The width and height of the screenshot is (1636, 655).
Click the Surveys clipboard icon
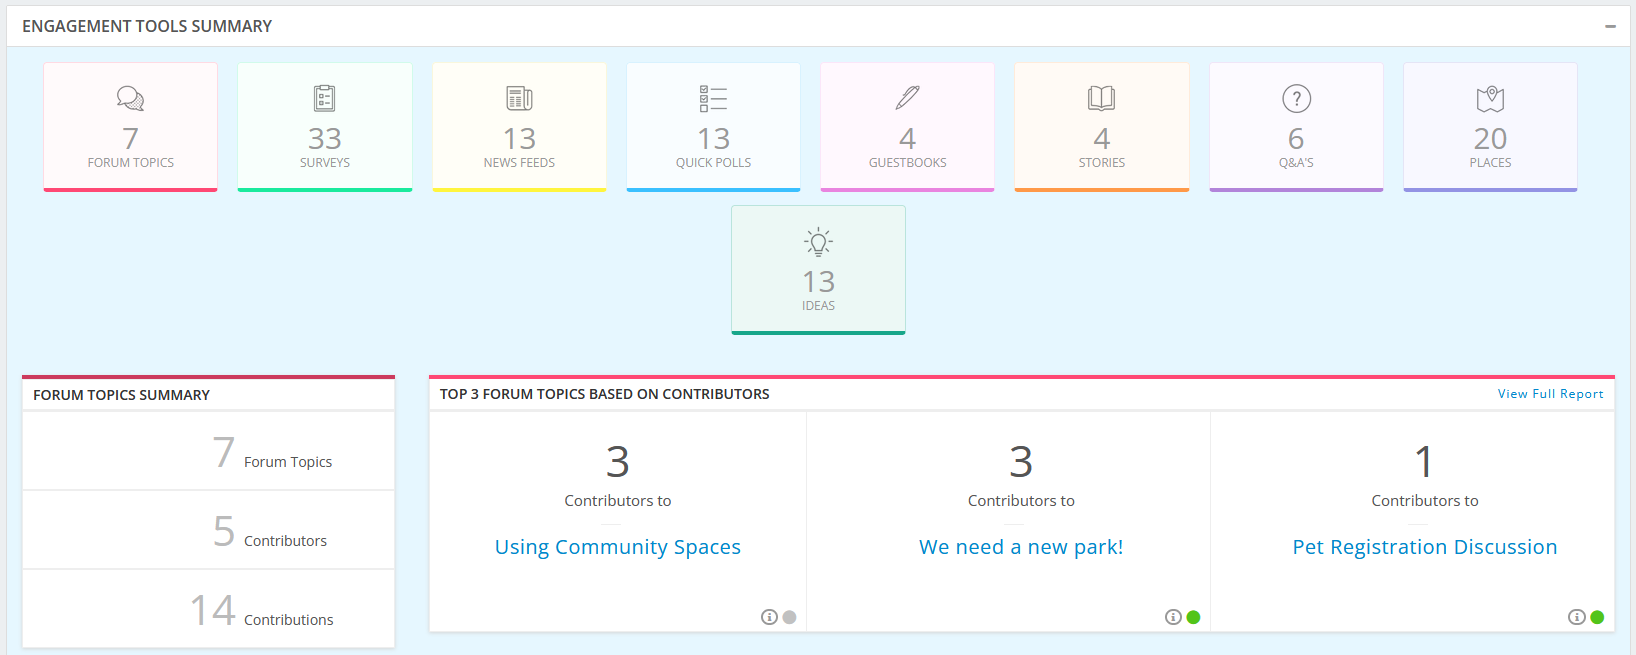click(x=325, y=98)
